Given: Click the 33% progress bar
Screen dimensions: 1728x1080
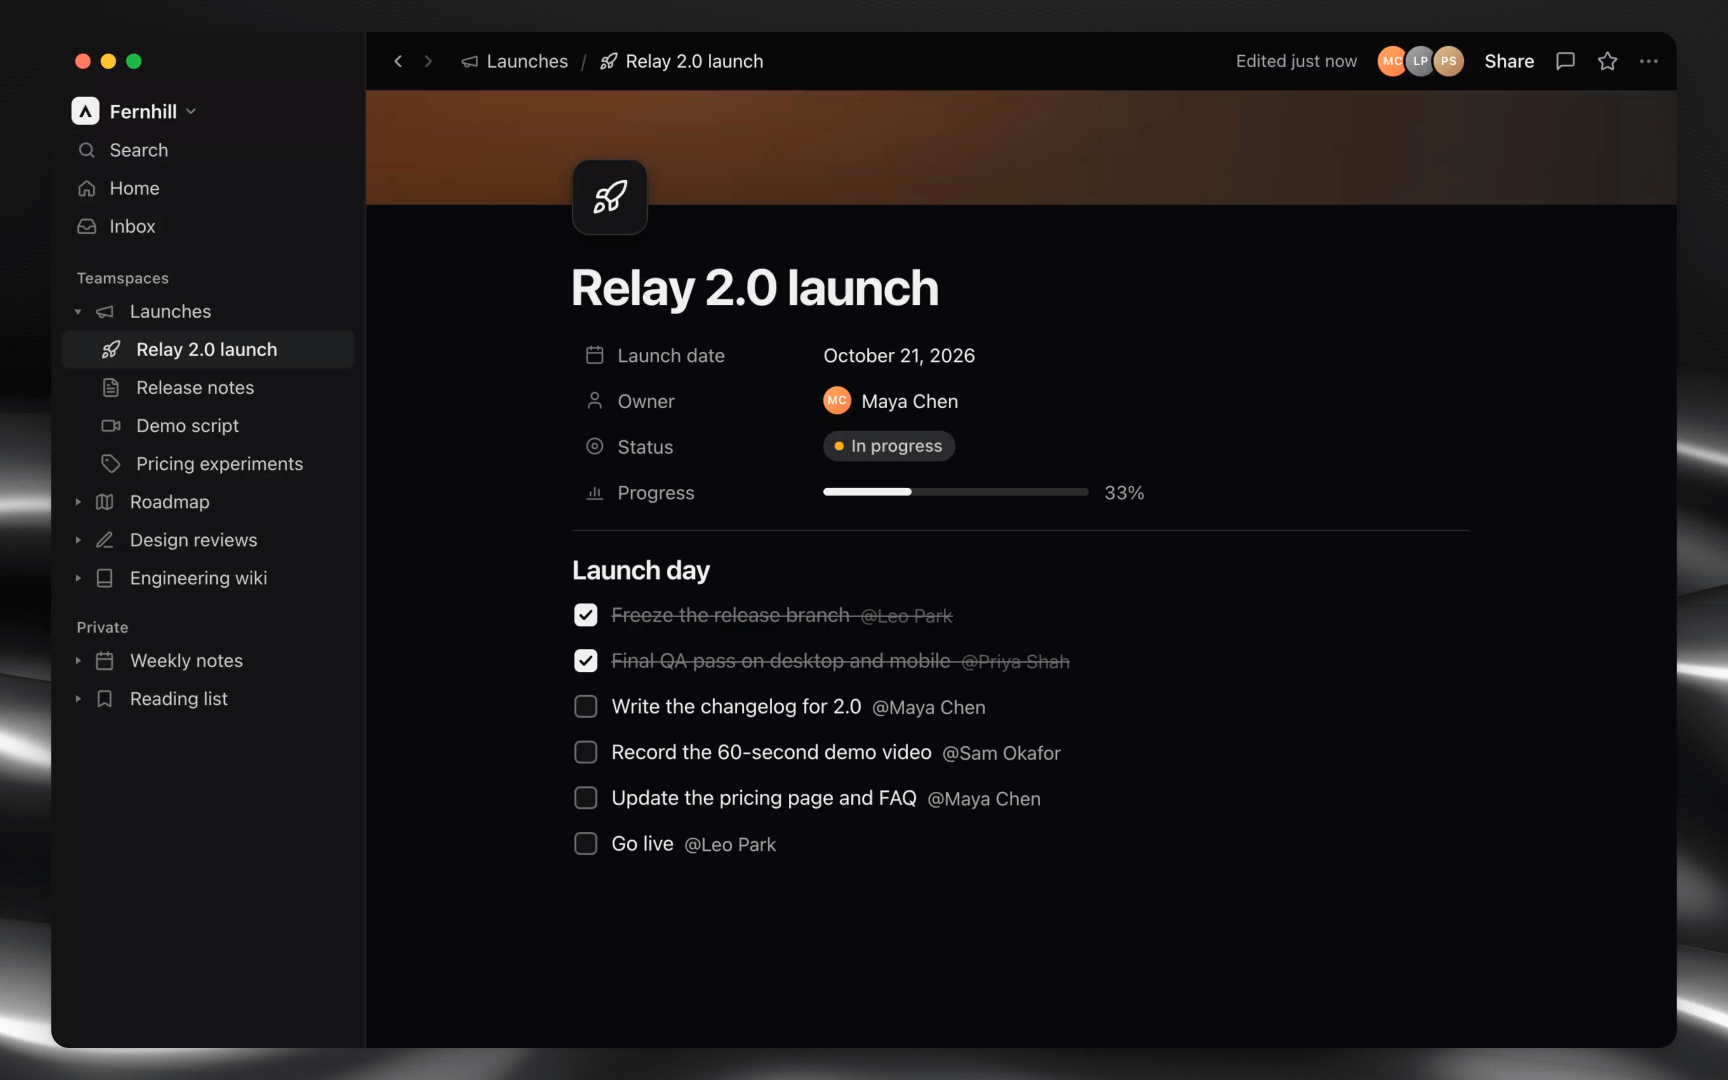Looking at the screenshot, I should [955, 492].
